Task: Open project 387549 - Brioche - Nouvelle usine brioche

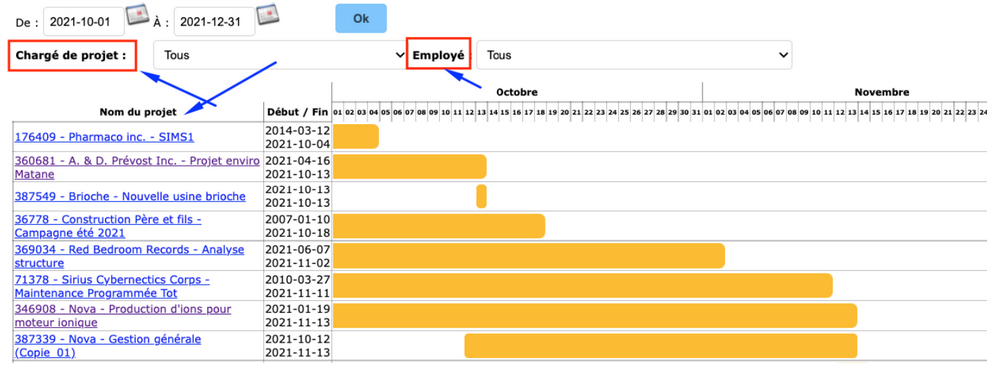Action: point(130,196)
